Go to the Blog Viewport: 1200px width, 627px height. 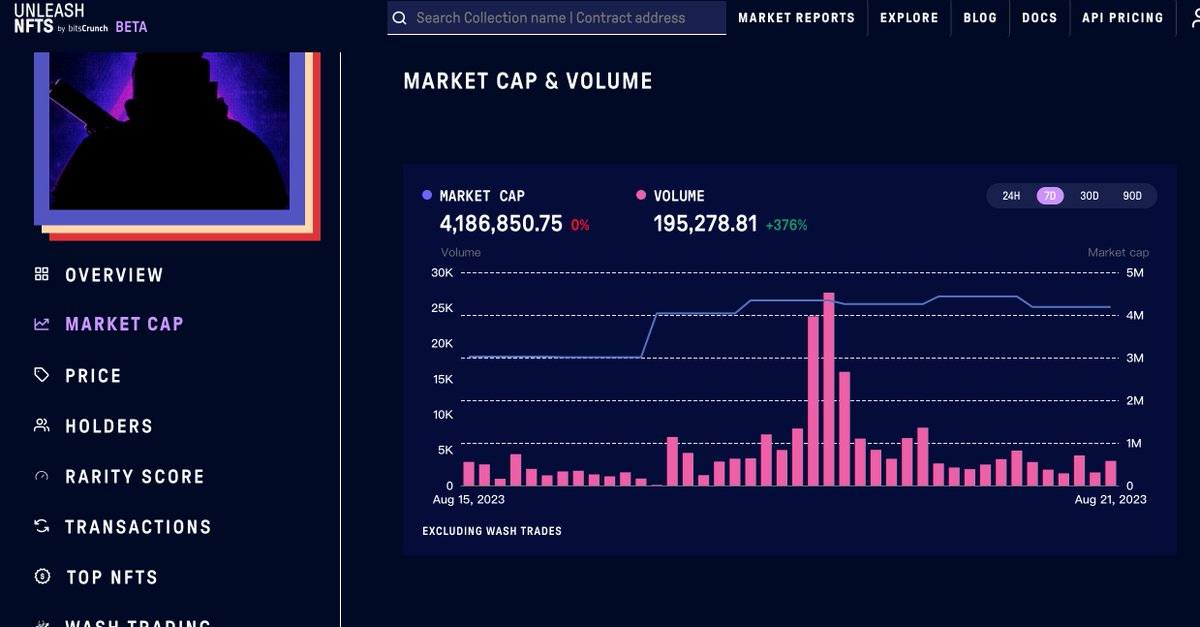tap(980, 18)
